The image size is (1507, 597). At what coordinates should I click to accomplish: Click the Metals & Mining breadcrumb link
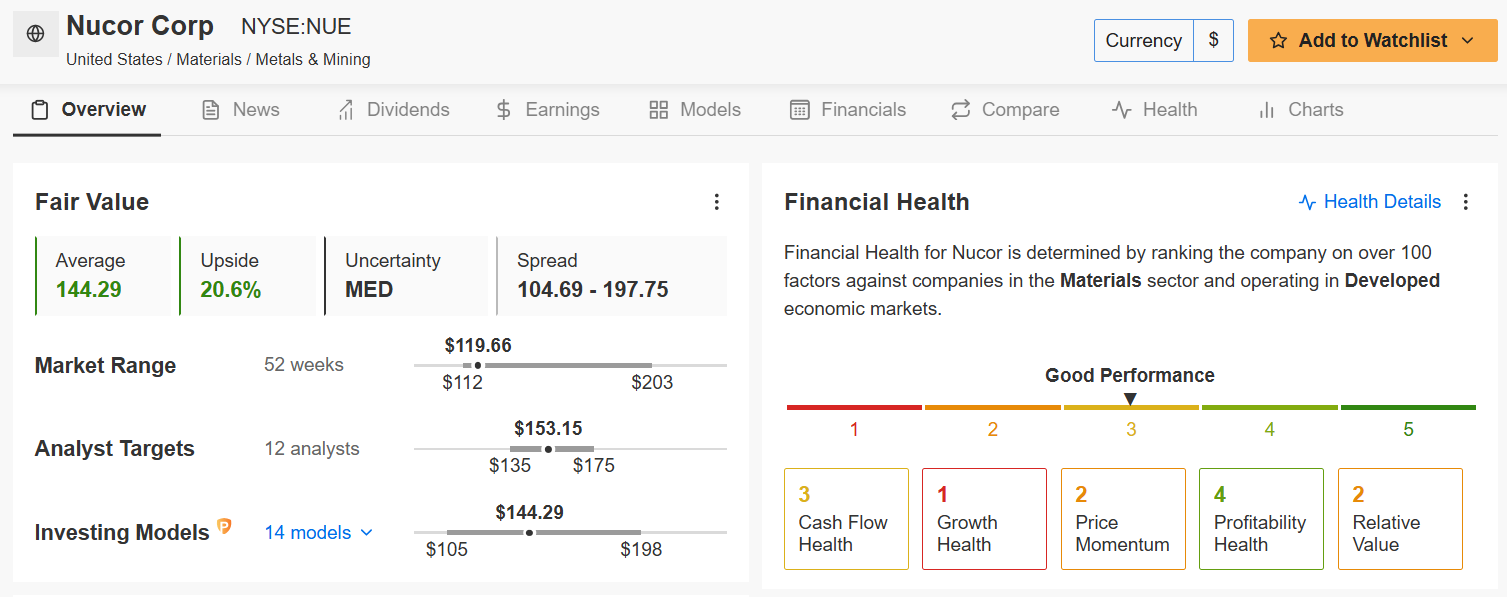point(312,60)
